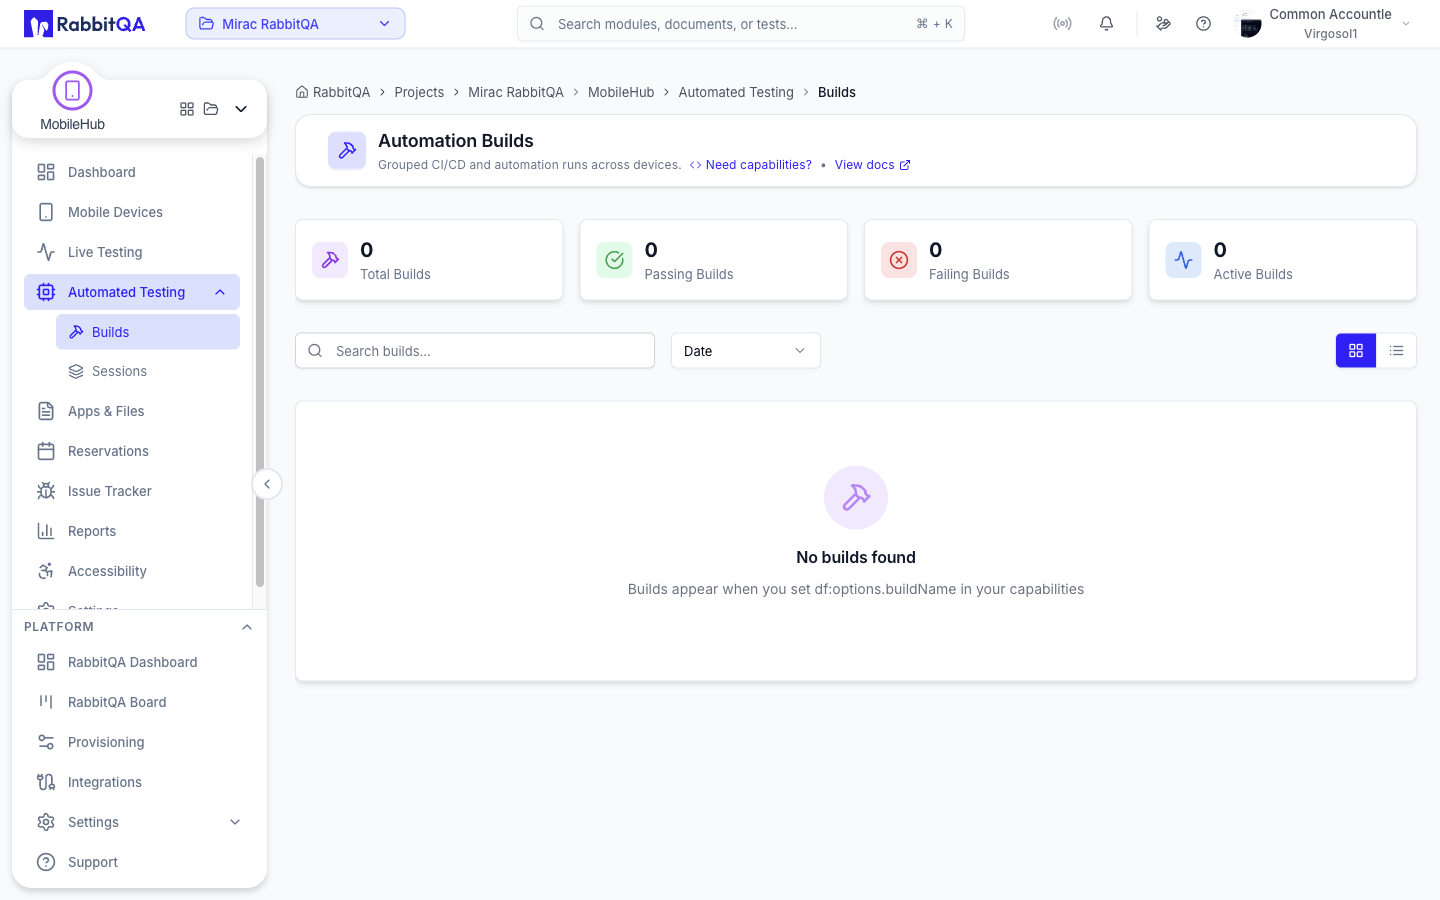Open the Mirac RabbitQA project dropdown
This screenshot has width=1440, height=900.
point(295,24)
